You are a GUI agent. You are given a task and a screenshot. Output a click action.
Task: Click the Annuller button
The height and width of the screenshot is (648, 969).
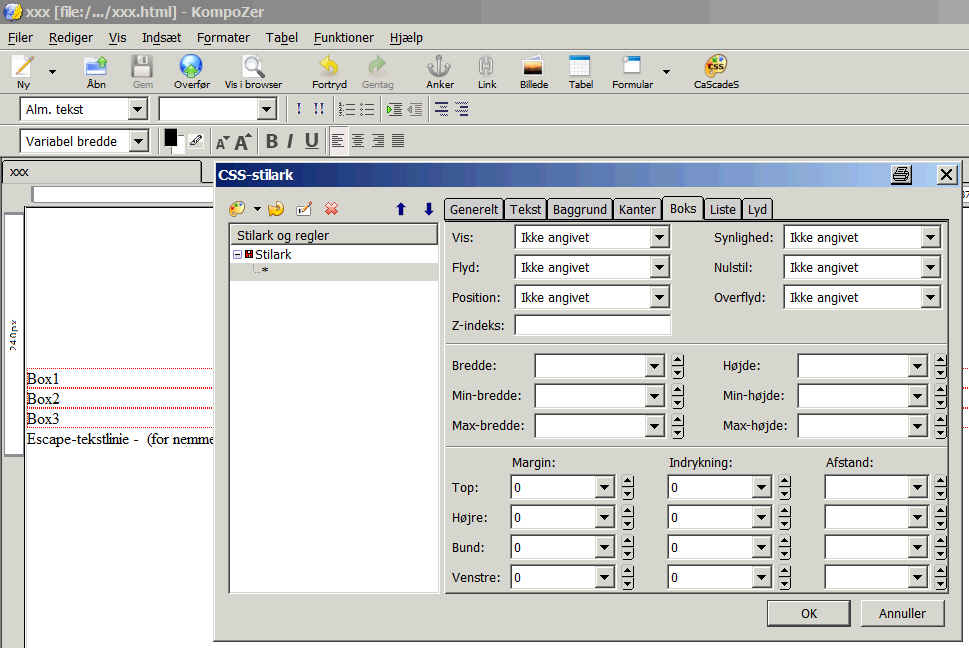[x=901, y=613]
